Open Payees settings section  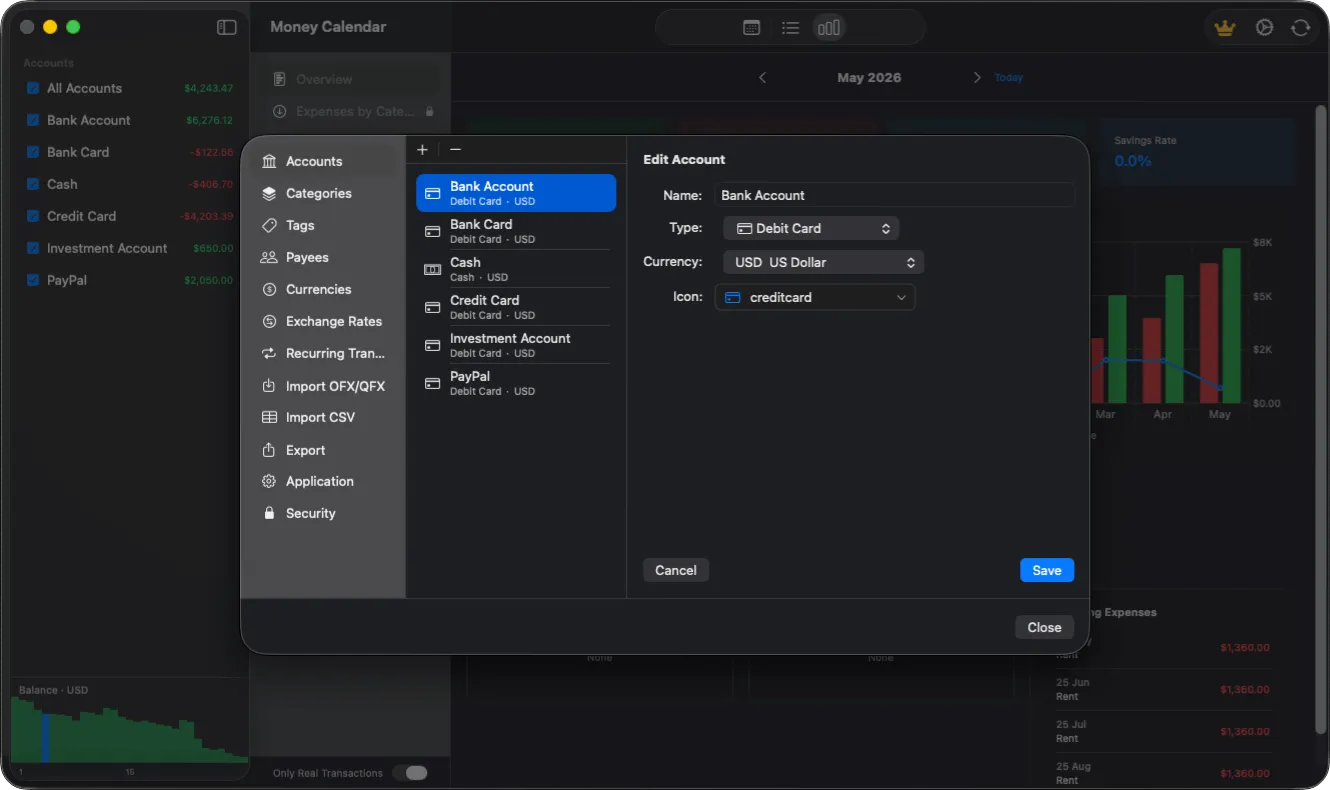323,257
